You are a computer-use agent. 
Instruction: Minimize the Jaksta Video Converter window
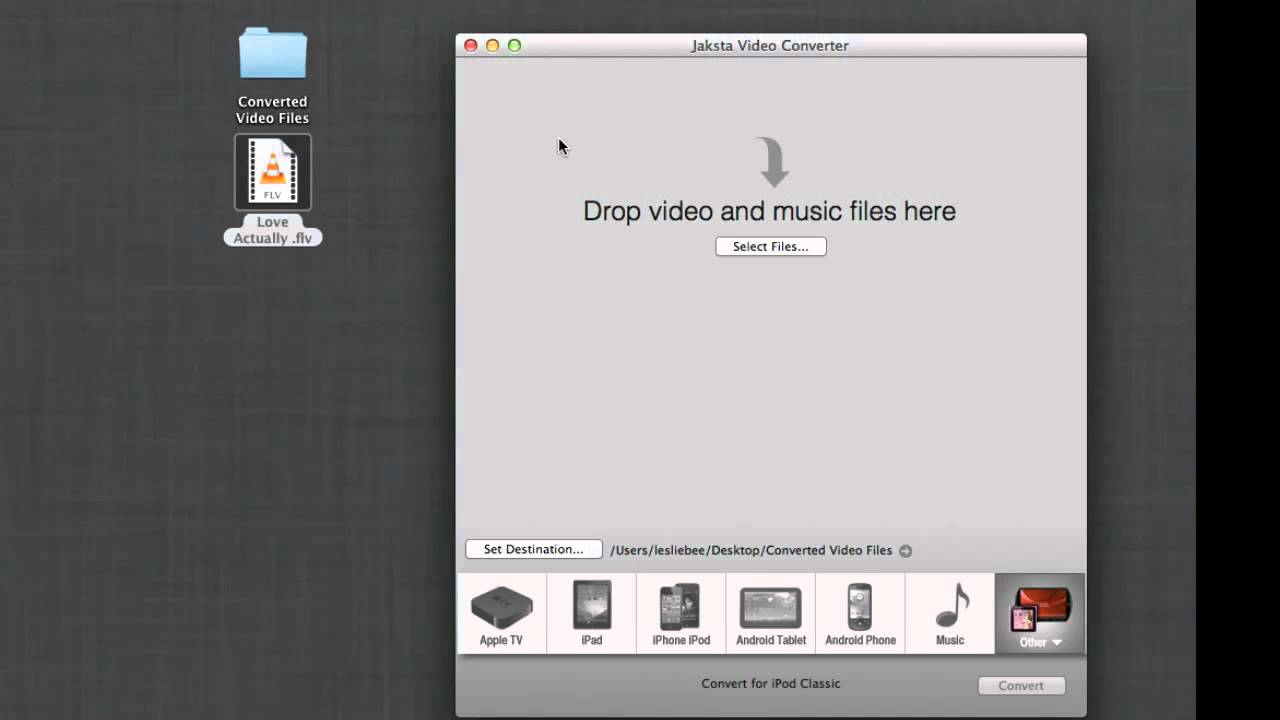click(x=492, y=45)
